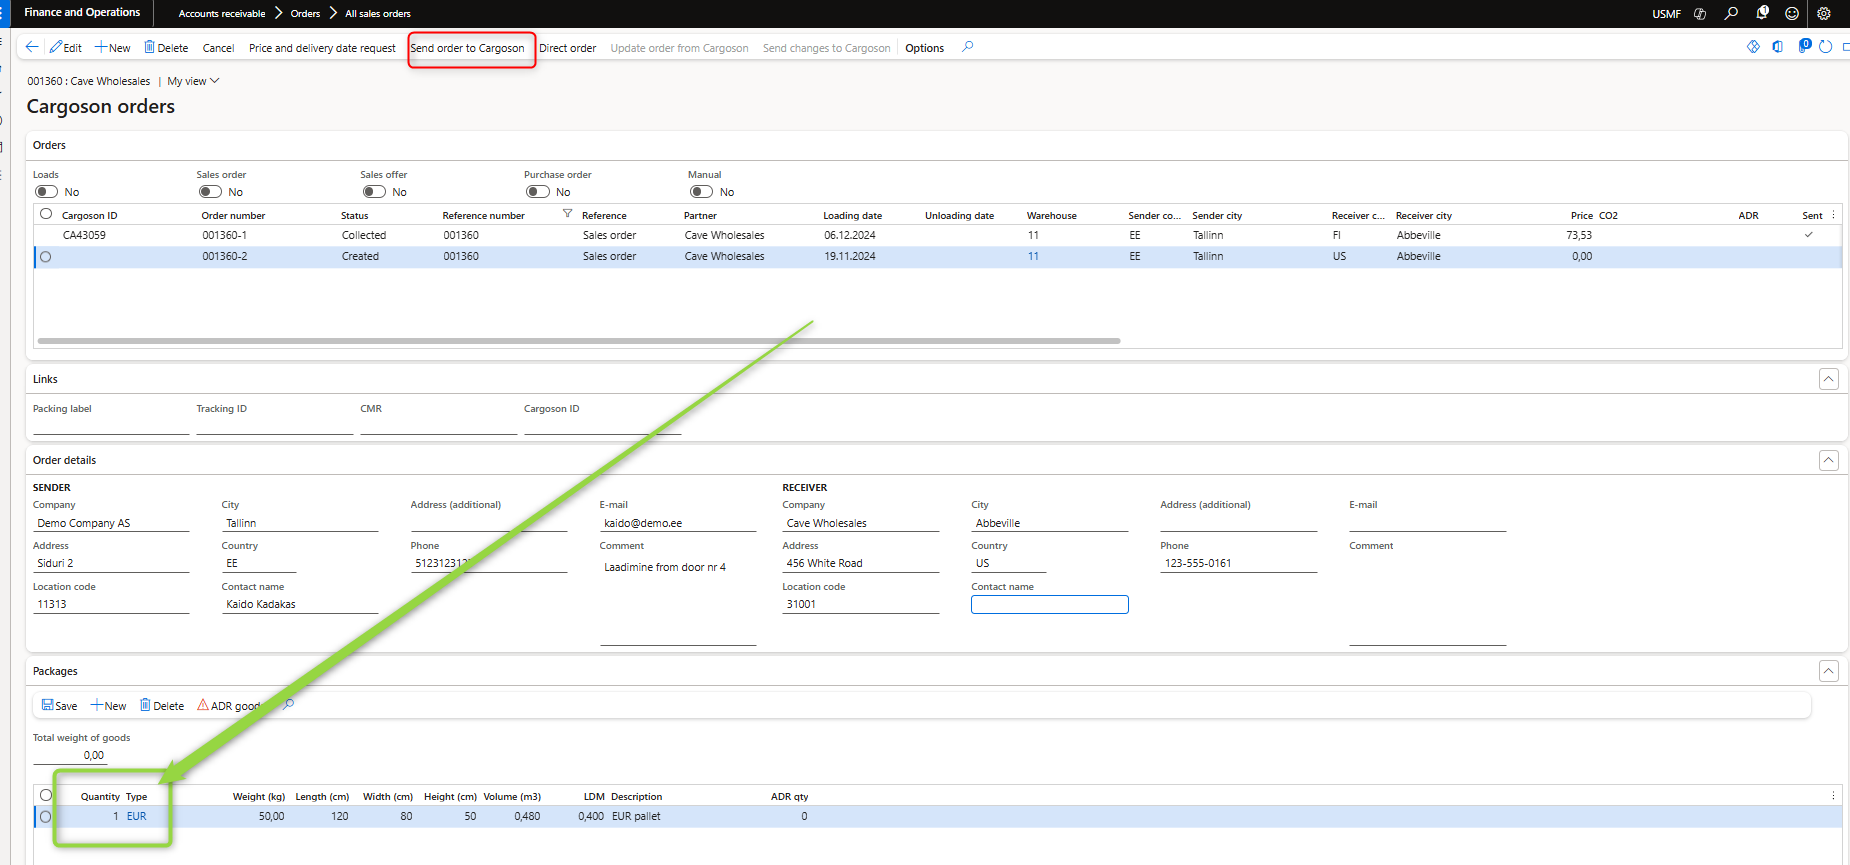Open Reference number column filter icon

coord(567,214)
